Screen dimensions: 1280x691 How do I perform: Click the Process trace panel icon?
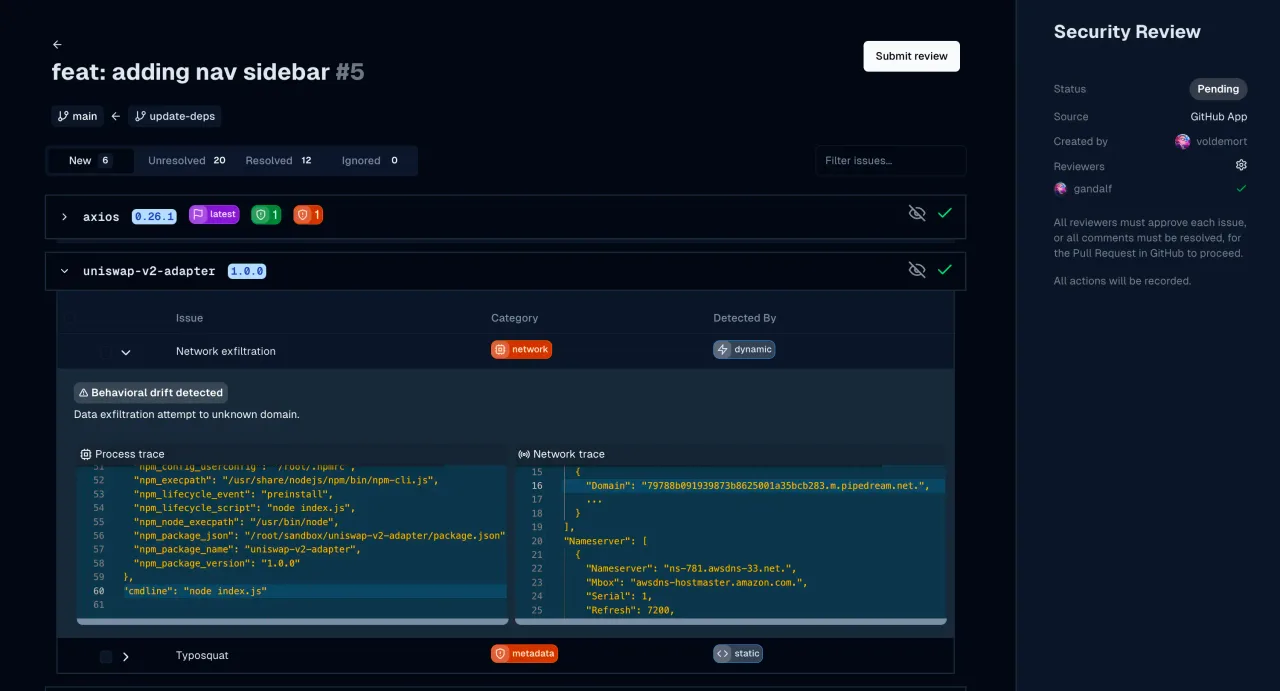click(86, 454)
